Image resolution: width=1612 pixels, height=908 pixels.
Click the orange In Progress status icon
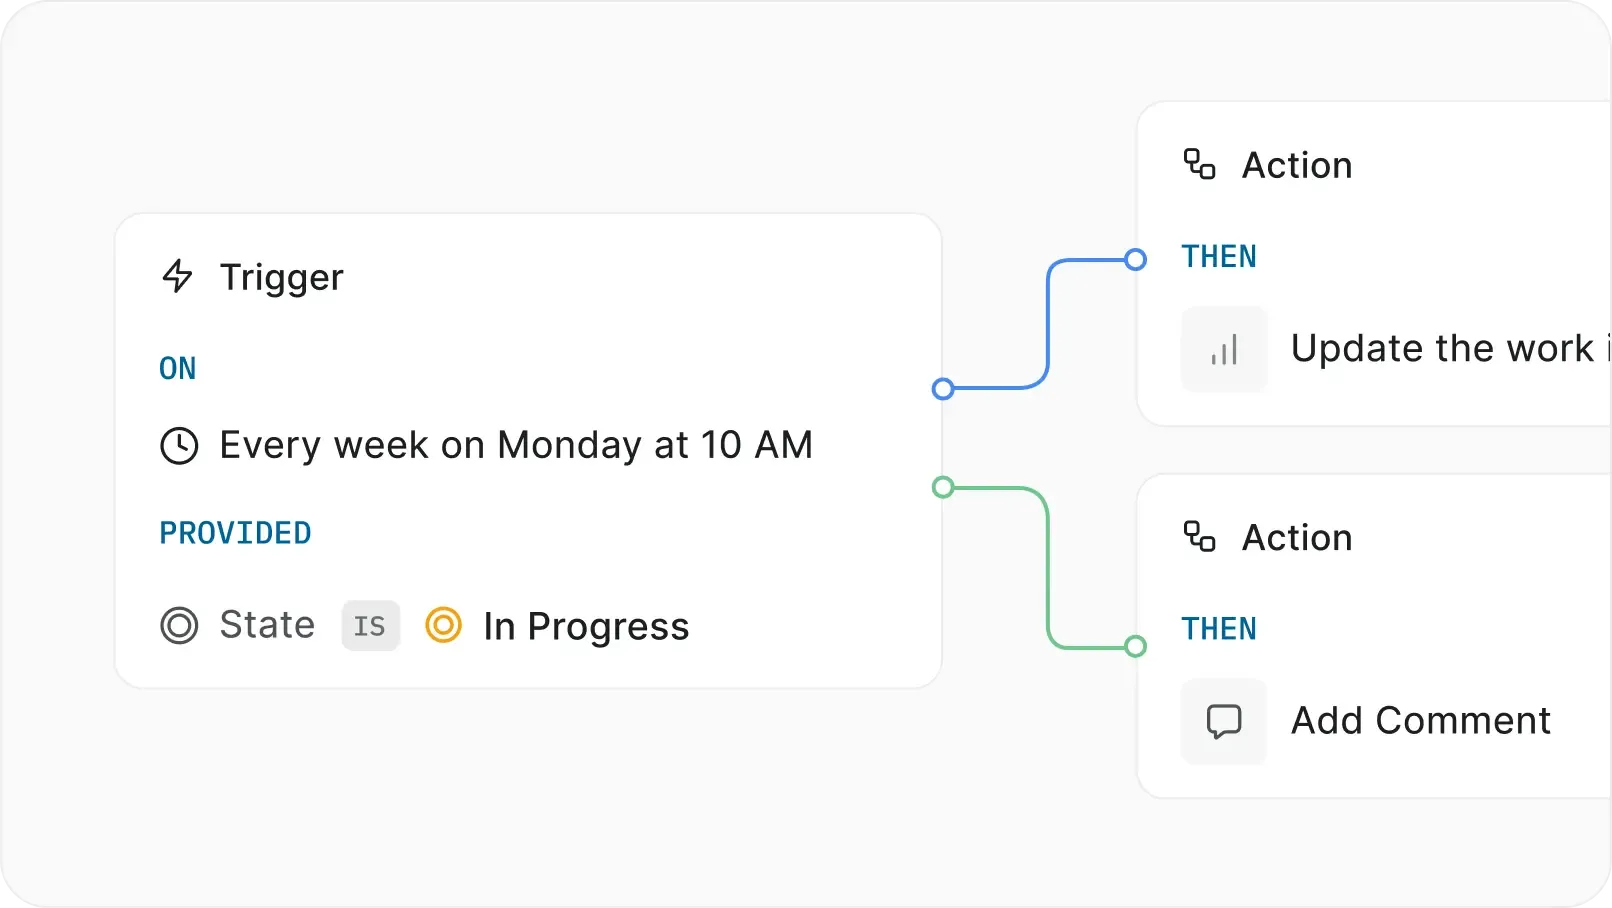[443, 626]
